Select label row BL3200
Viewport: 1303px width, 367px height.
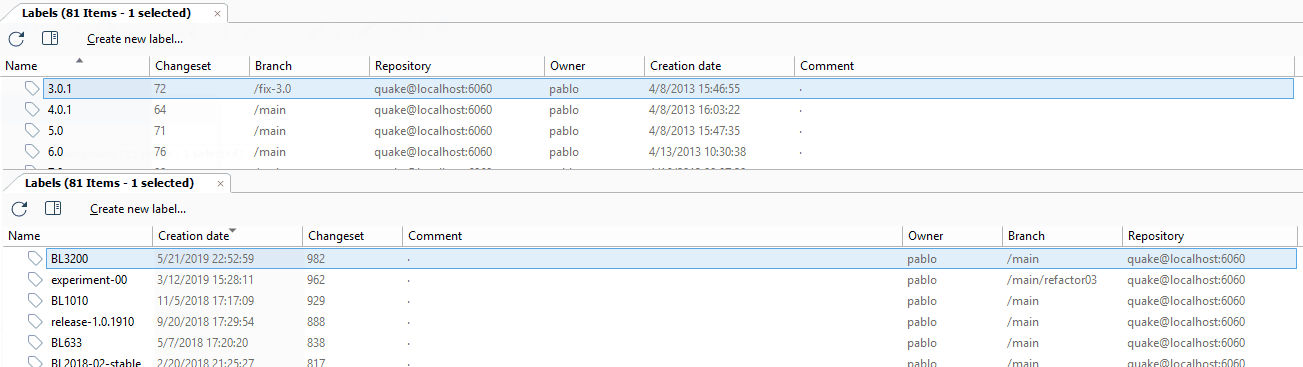[x=673, y=259]
